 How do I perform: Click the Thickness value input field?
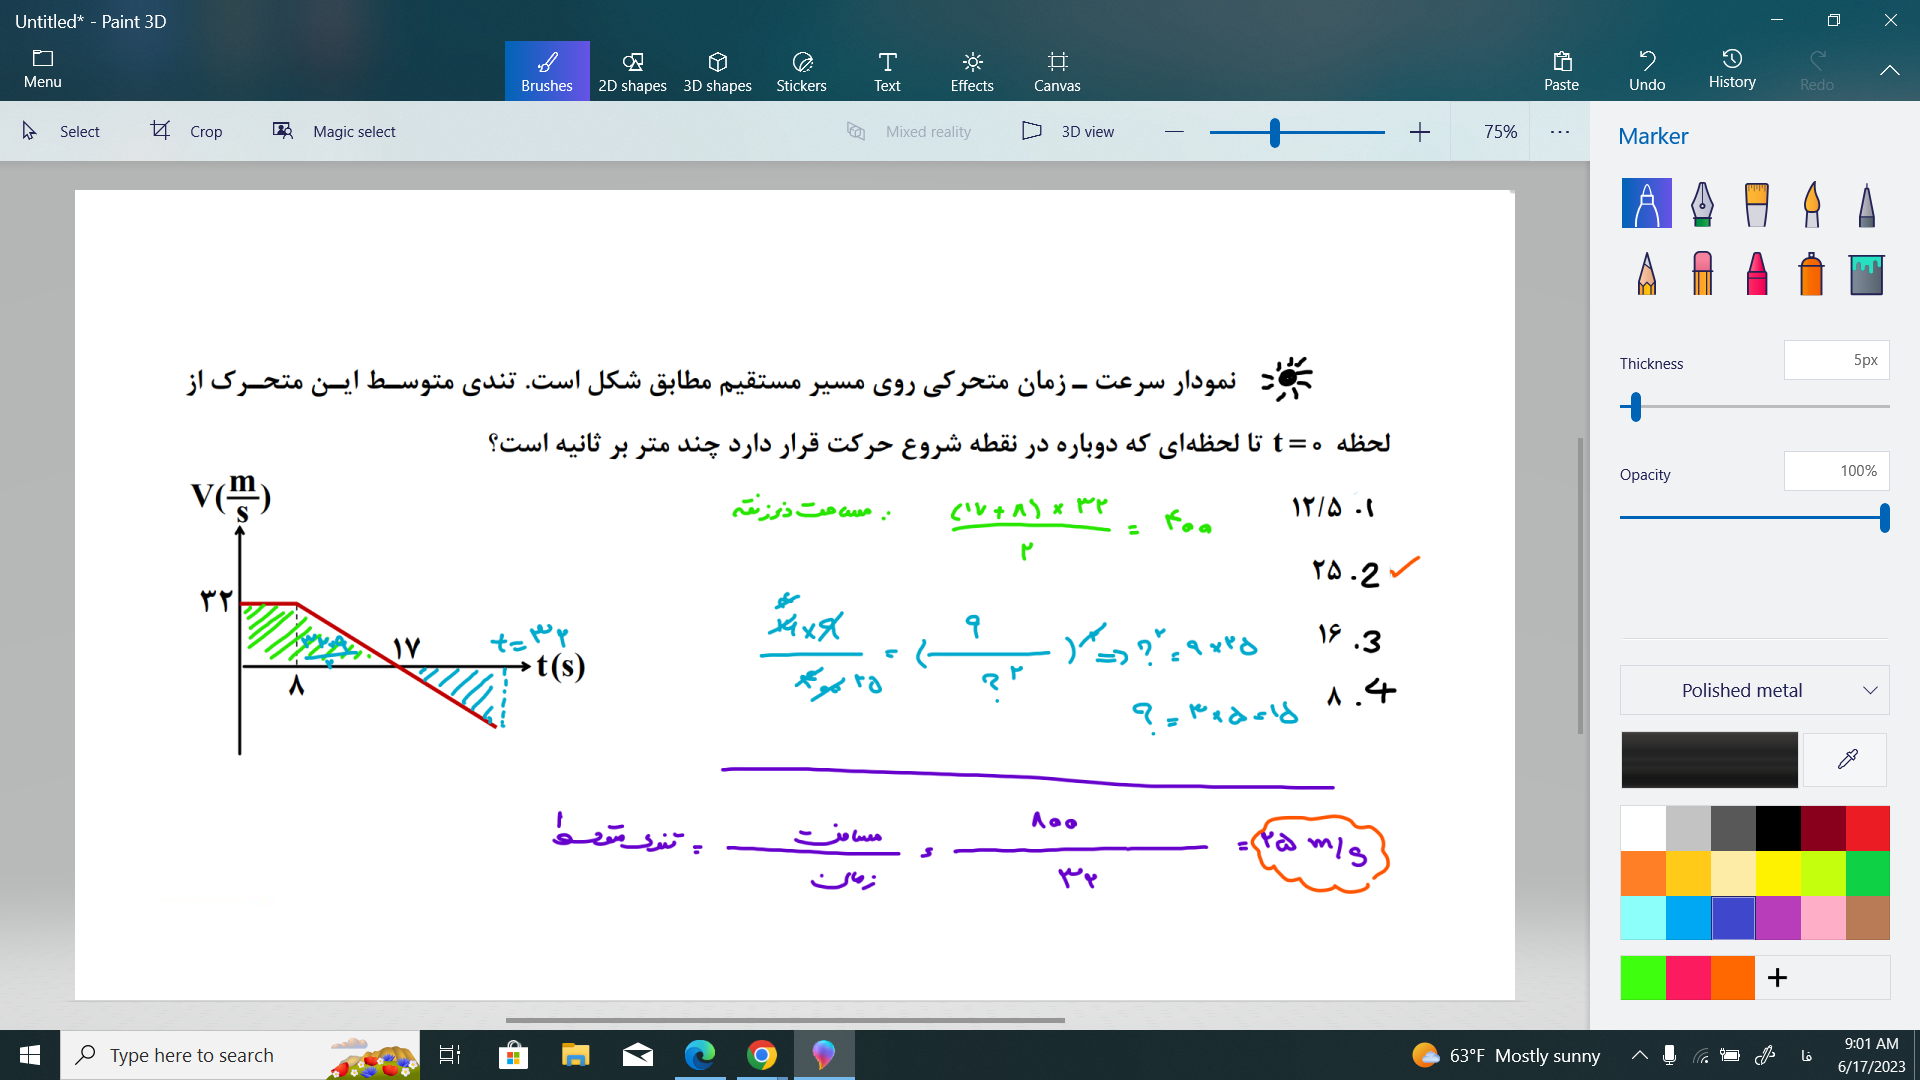click(x=1836, y=360)
